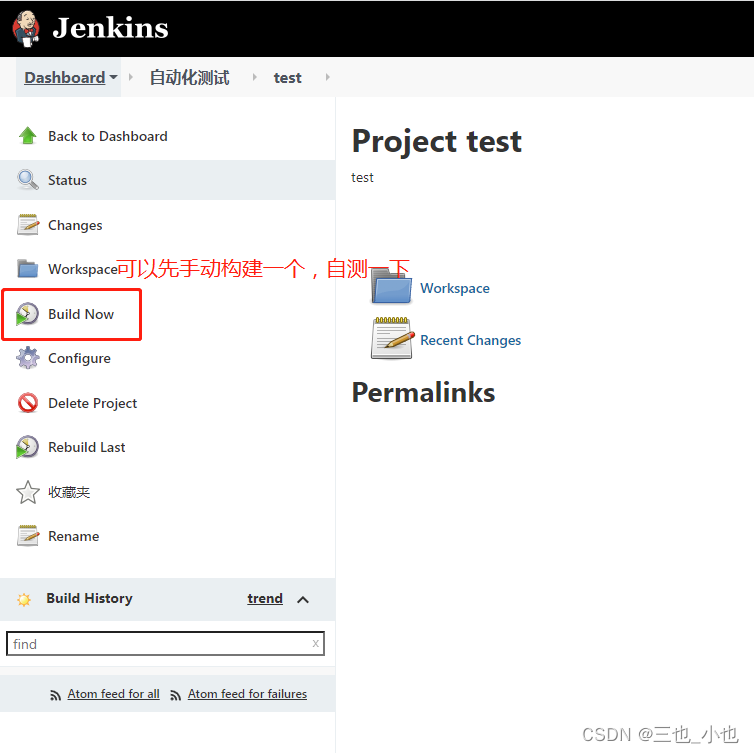
Task: Go Back to Dashboard via sidebar text
Action: click(108, 137)
